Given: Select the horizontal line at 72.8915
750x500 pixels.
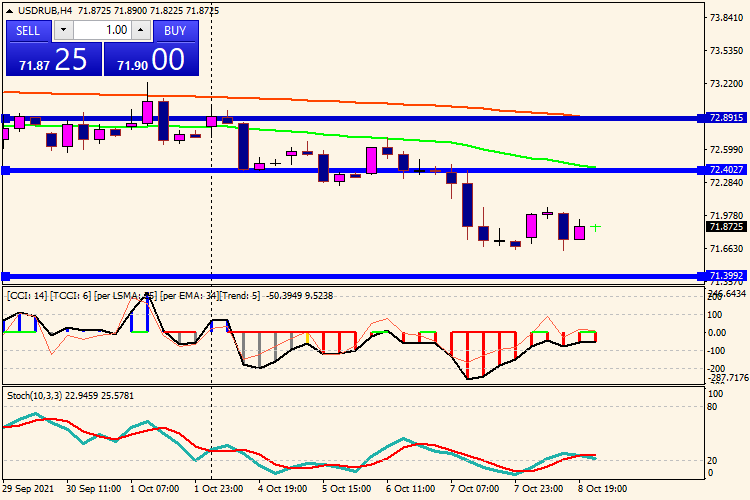Looking at the screenshot, I should click(352, 118).
